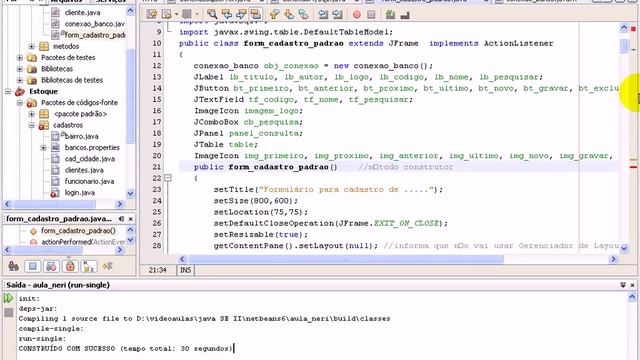The height and width of the screenshot is (360, 640).
Task: Toggle Sort by Source in Navigator
Action: tap(107, 266)
